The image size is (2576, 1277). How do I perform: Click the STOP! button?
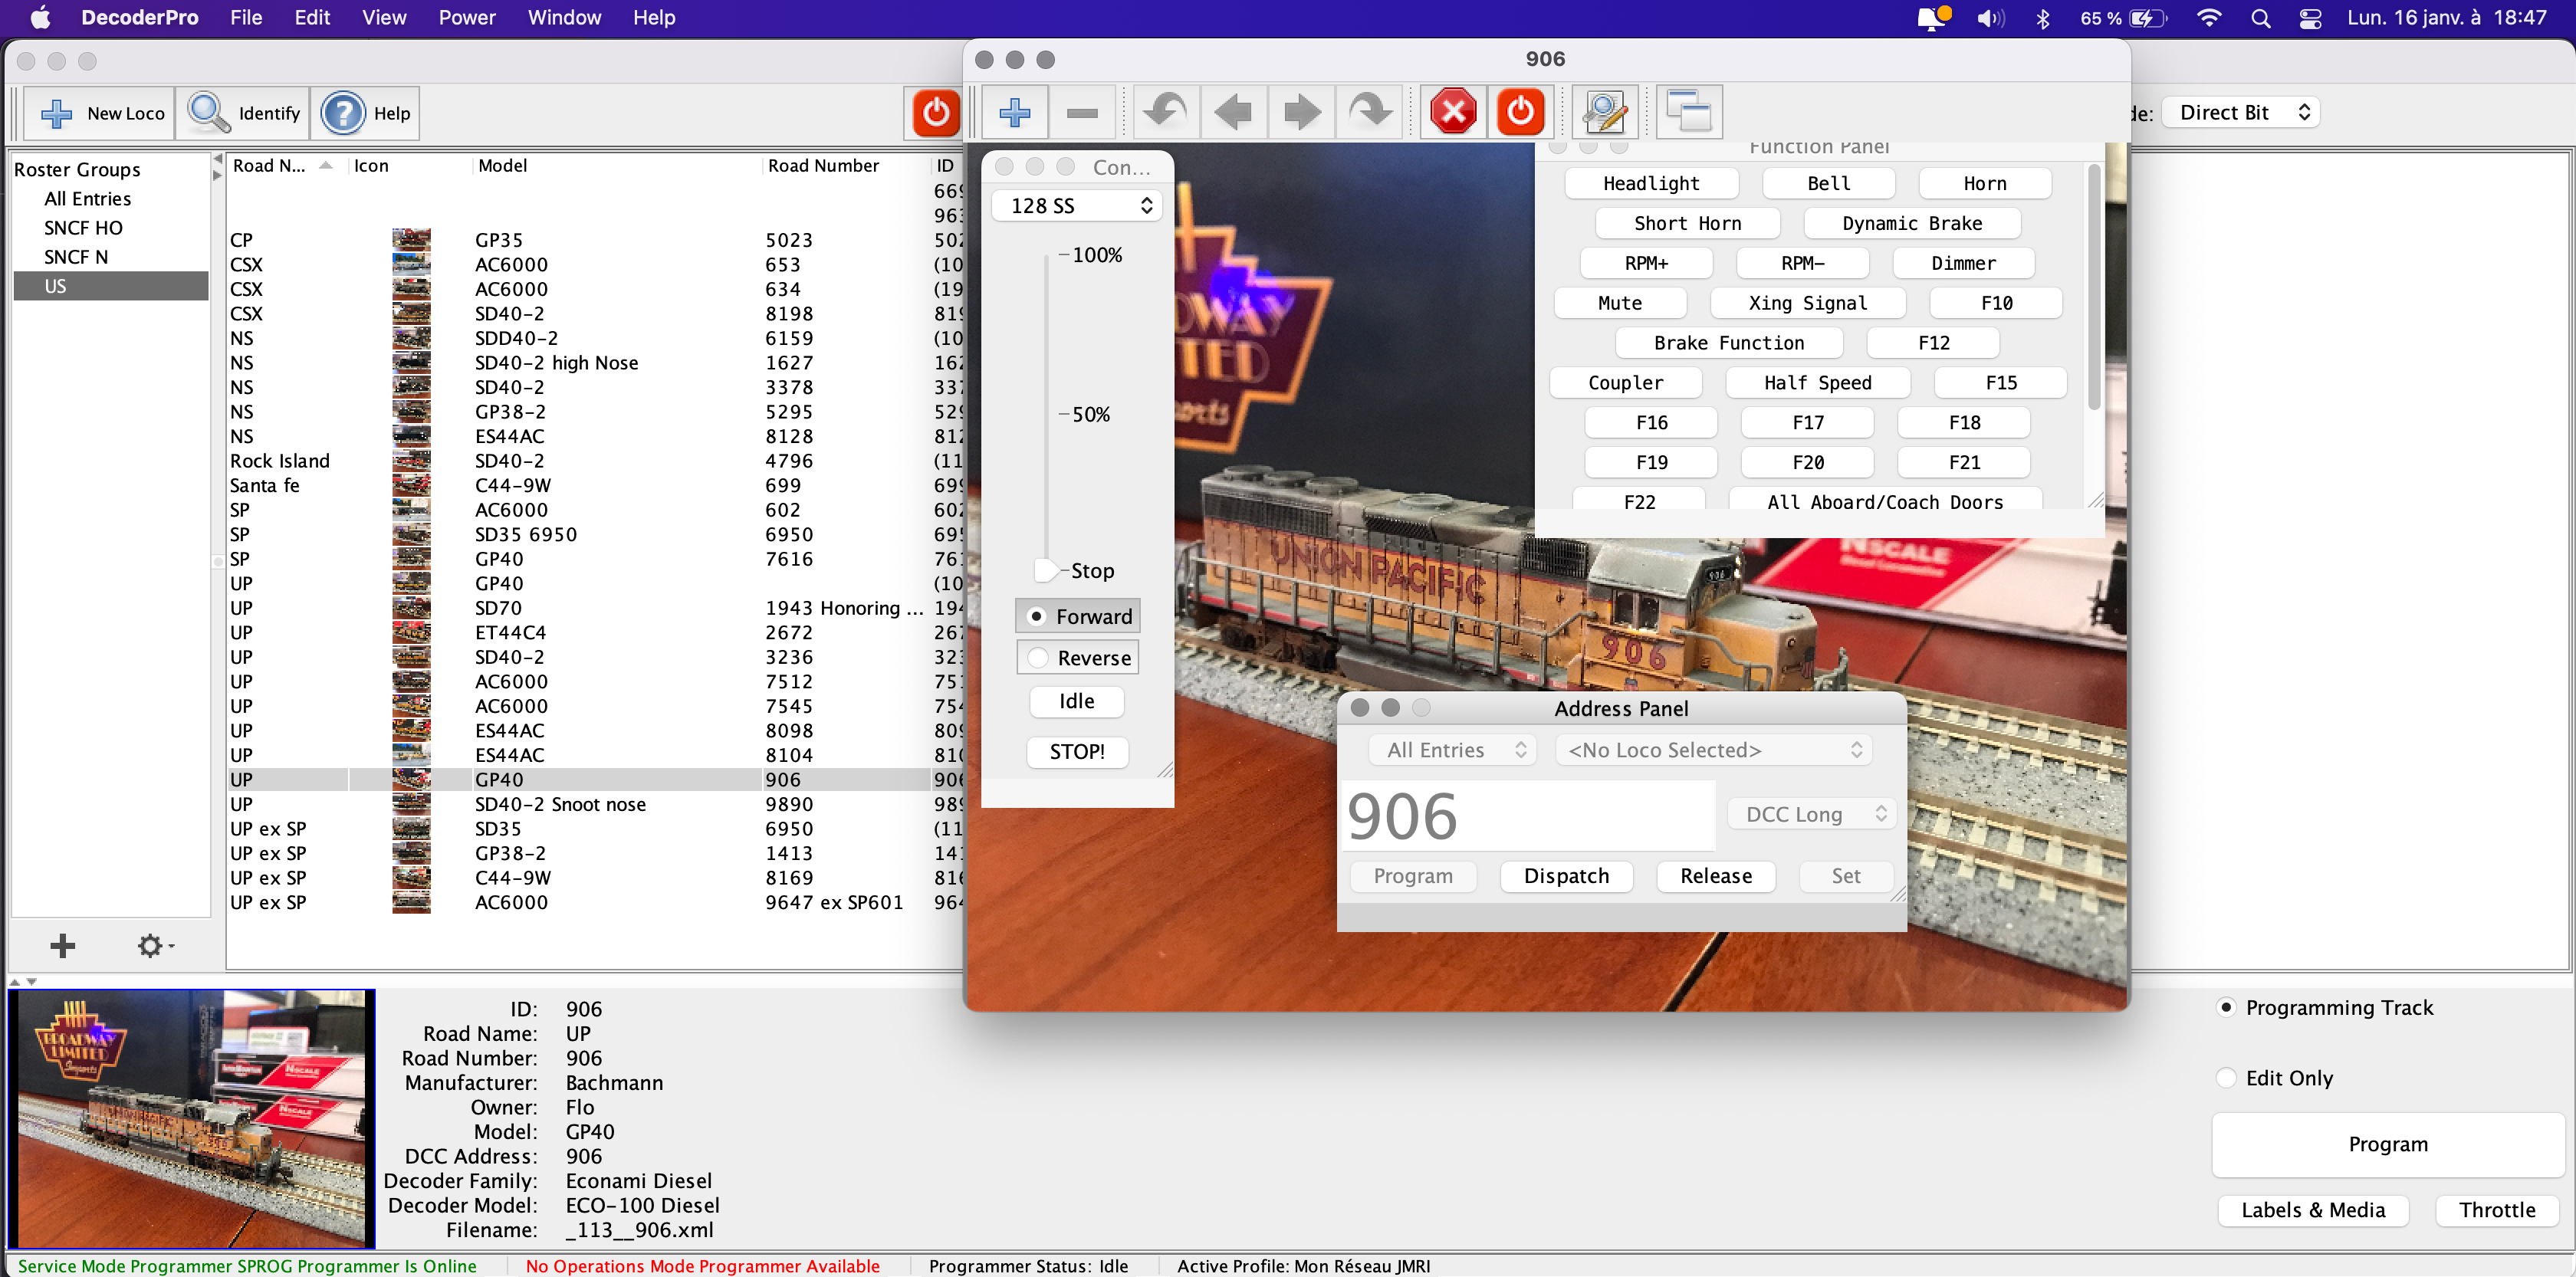[x=1076, y=752]
